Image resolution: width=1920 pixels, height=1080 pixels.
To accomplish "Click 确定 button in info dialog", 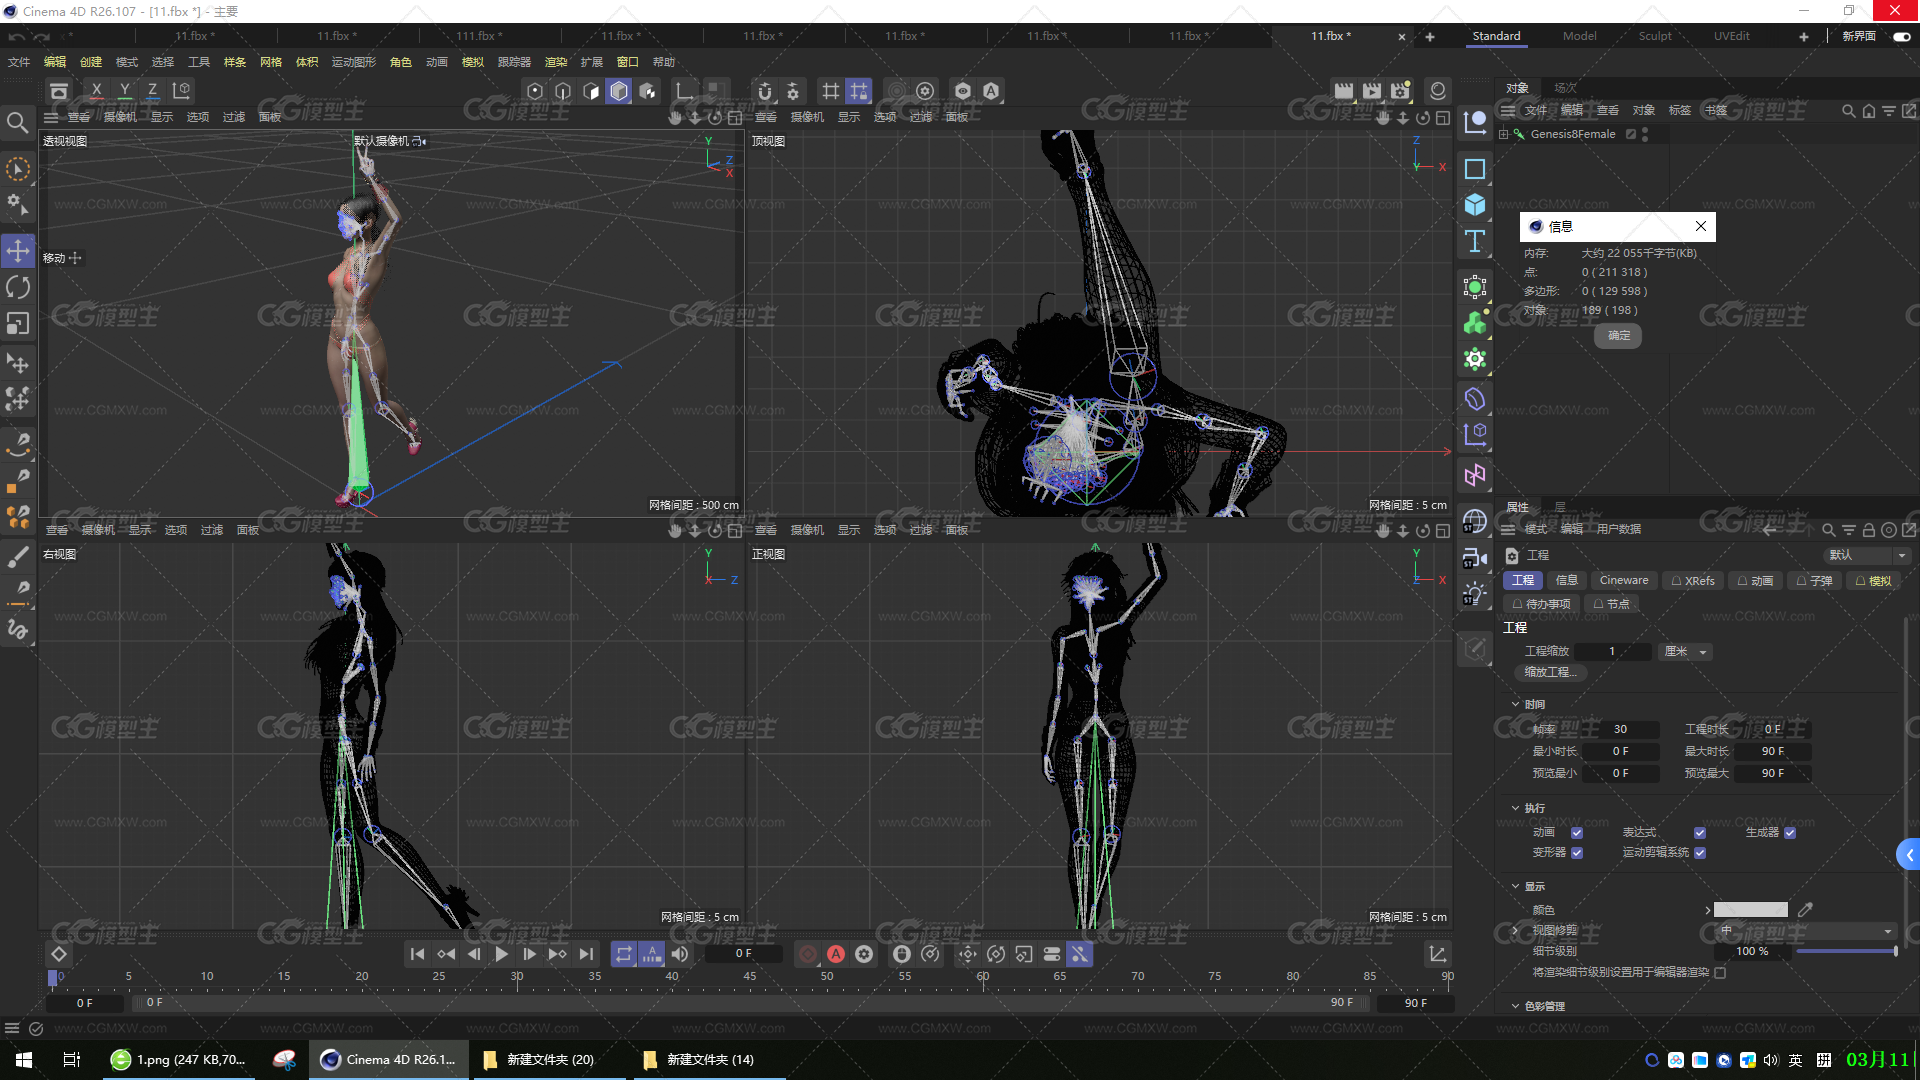I will pos(1619,335).
